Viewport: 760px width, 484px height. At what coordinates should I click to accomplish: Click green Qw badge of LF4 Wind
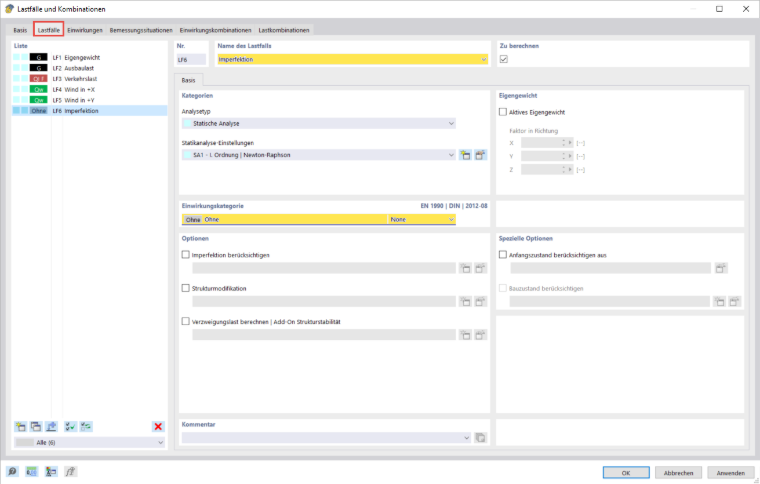click(x=39, y=89)
